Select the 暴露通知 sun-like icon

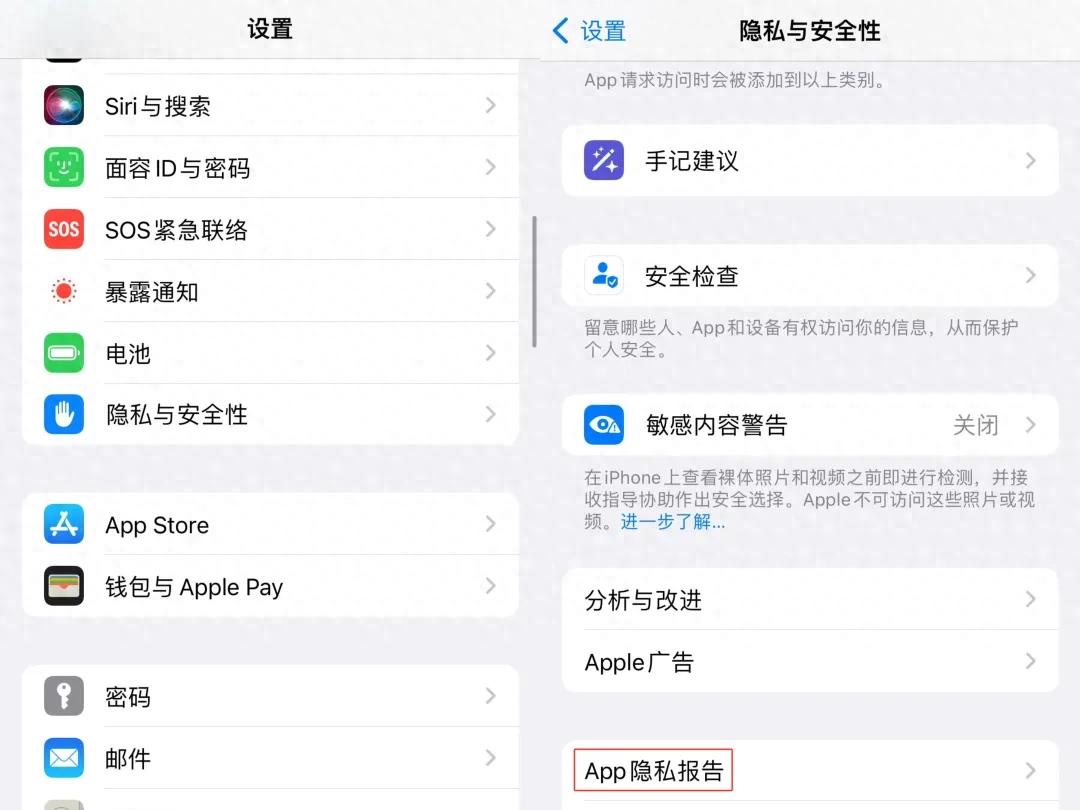point(64,291)
